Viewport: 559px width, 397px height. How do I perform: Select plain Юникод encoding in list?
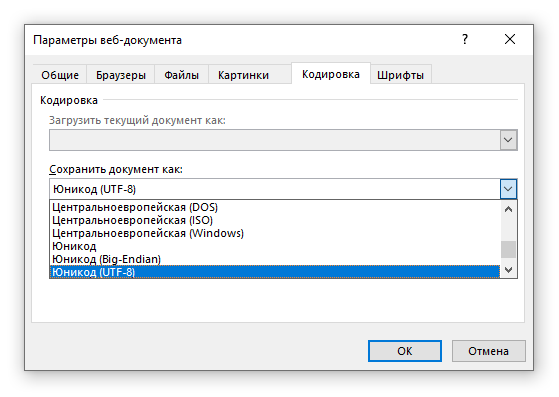click(275, 246)
